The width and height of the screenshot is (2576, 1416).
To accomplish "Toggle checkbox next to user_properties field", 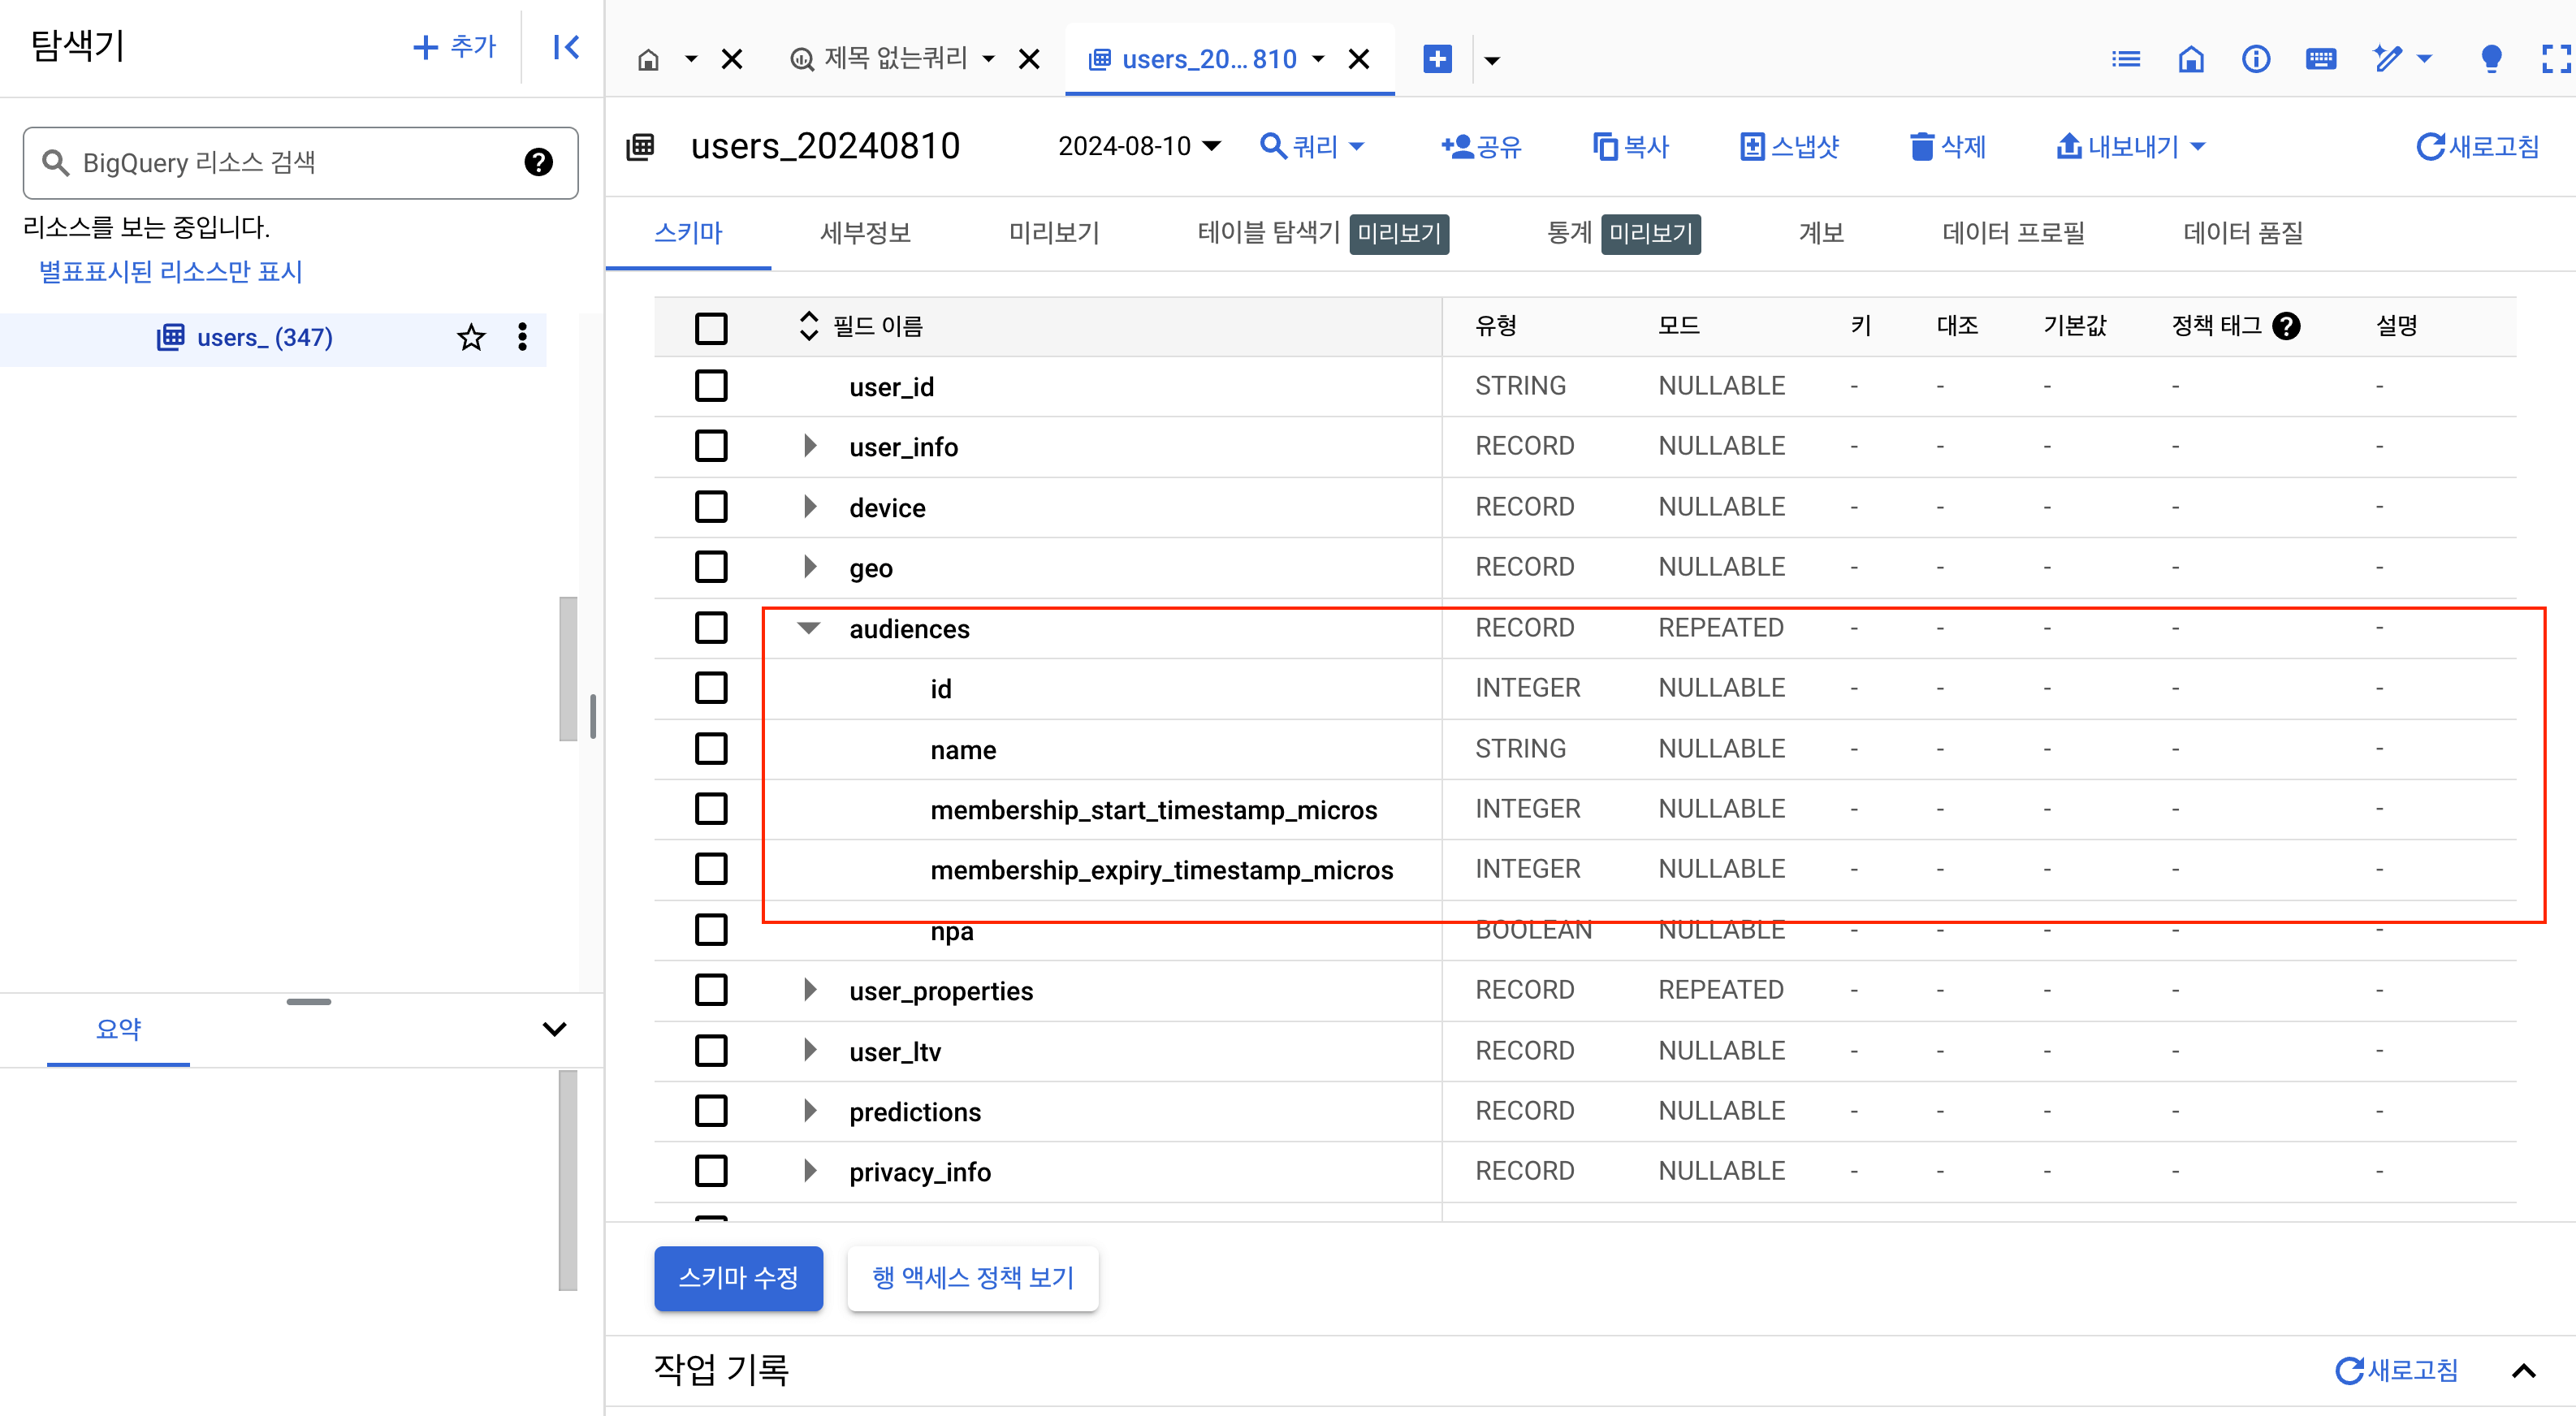I will tap(711, 991).
